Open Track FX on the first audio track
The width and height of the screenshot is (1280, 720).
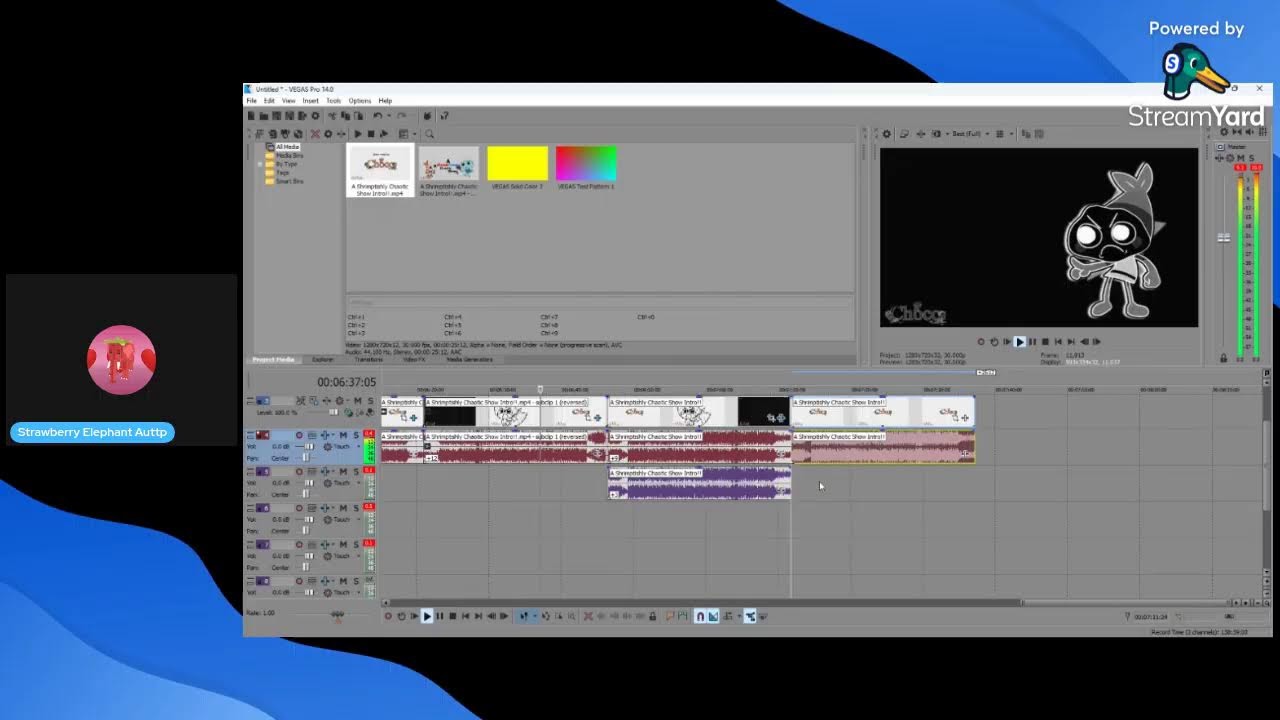[325, 435]
